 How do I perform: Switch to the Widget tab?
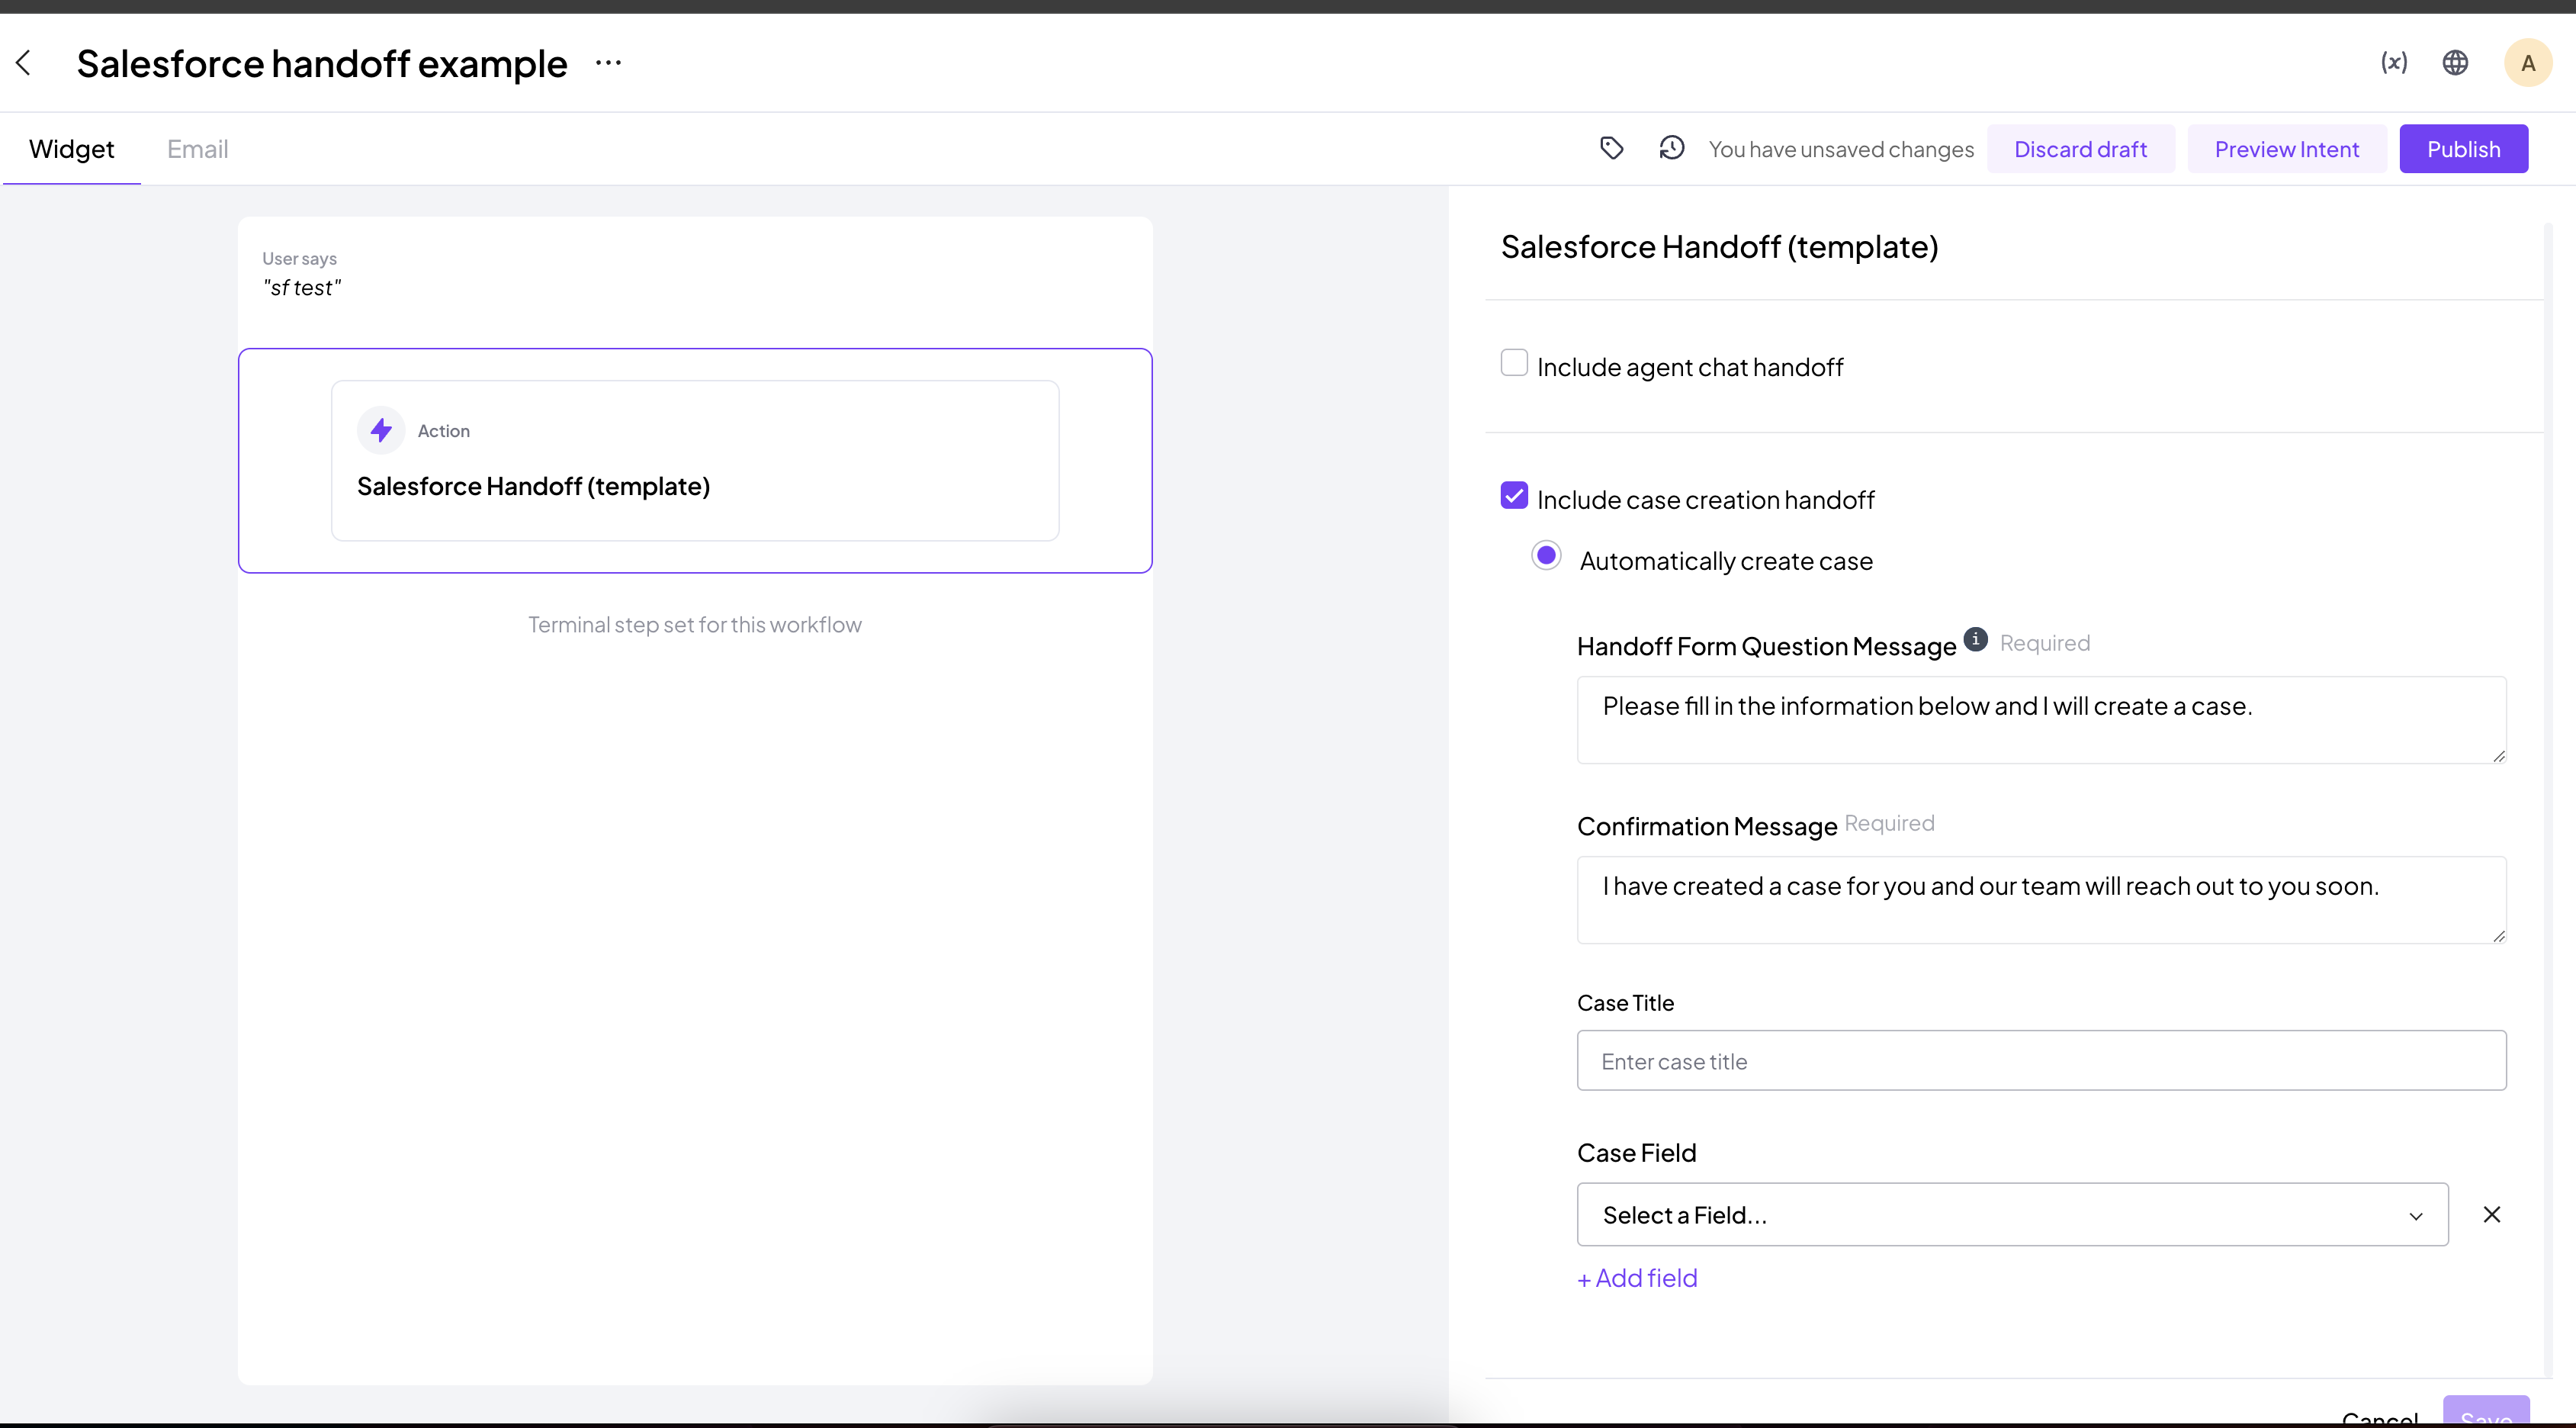(x=72, y=149)
